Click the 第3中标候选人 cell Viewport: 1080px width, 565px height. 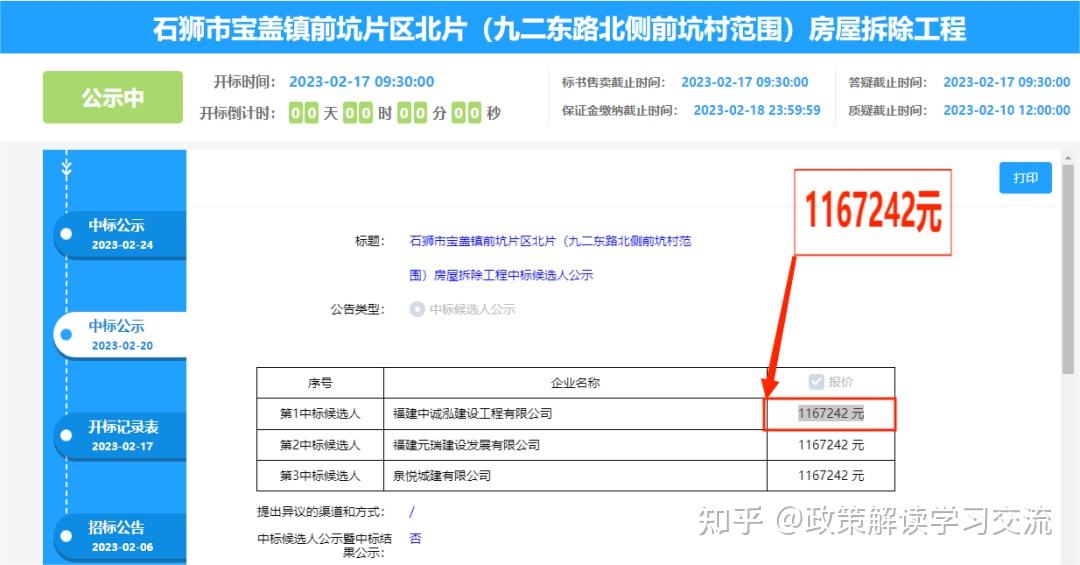tap(320, 475)
